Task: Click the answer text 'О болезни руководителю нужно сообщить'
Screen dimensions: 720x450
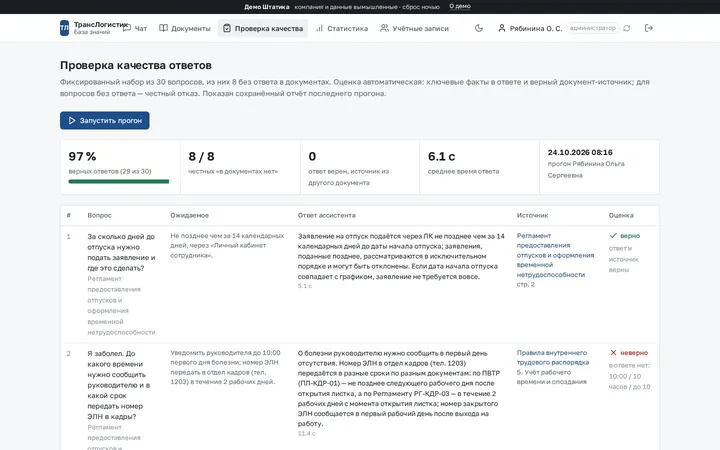Action: click(x=398, y=388)
